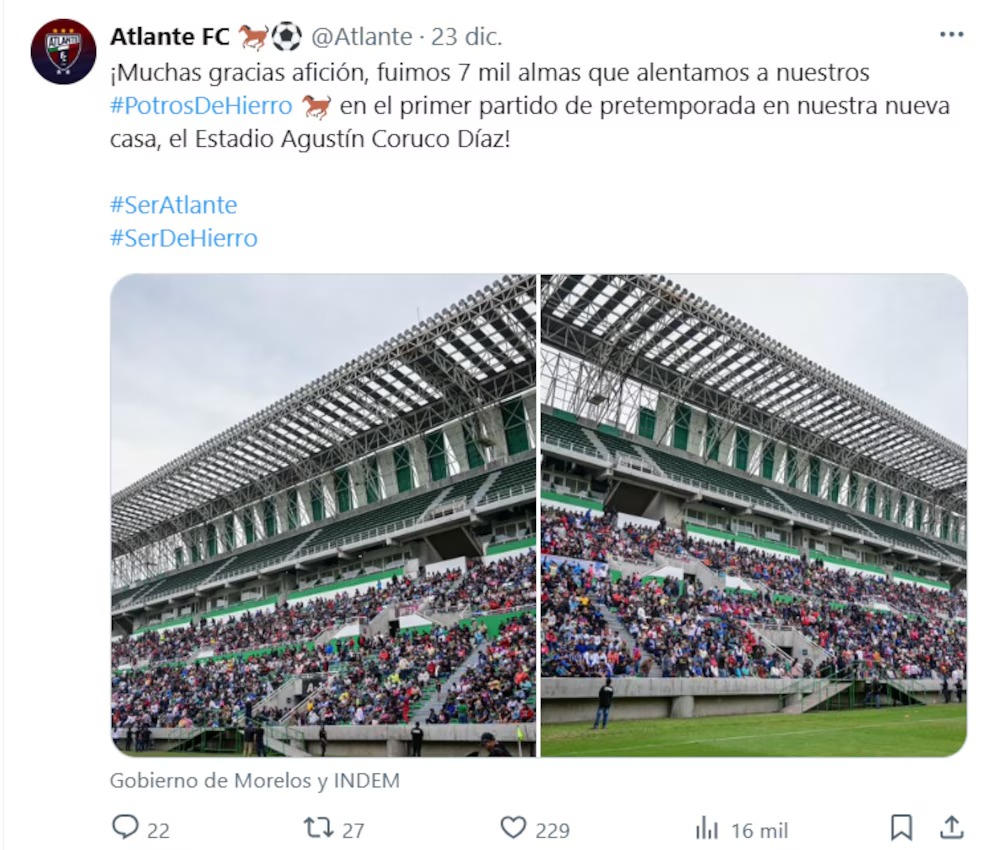
Task: Click the Atlante FC display name
Action: (170, 37)
